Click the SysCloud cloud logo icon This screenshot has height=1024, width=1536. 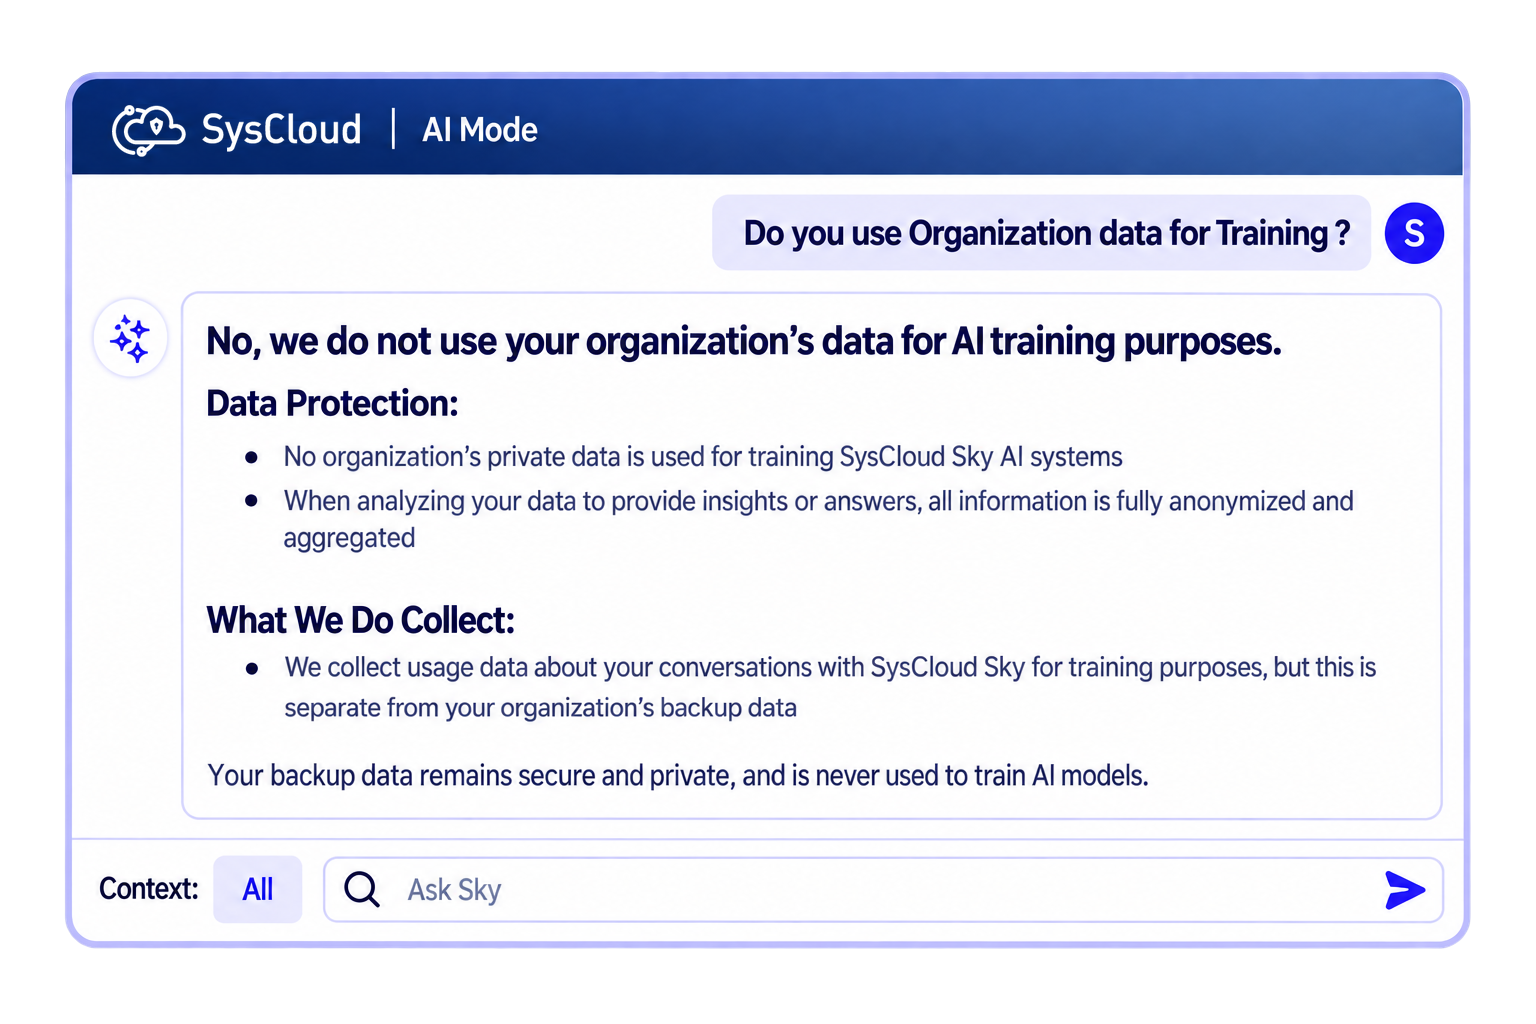pyautogui.click(x=148, y=130)
